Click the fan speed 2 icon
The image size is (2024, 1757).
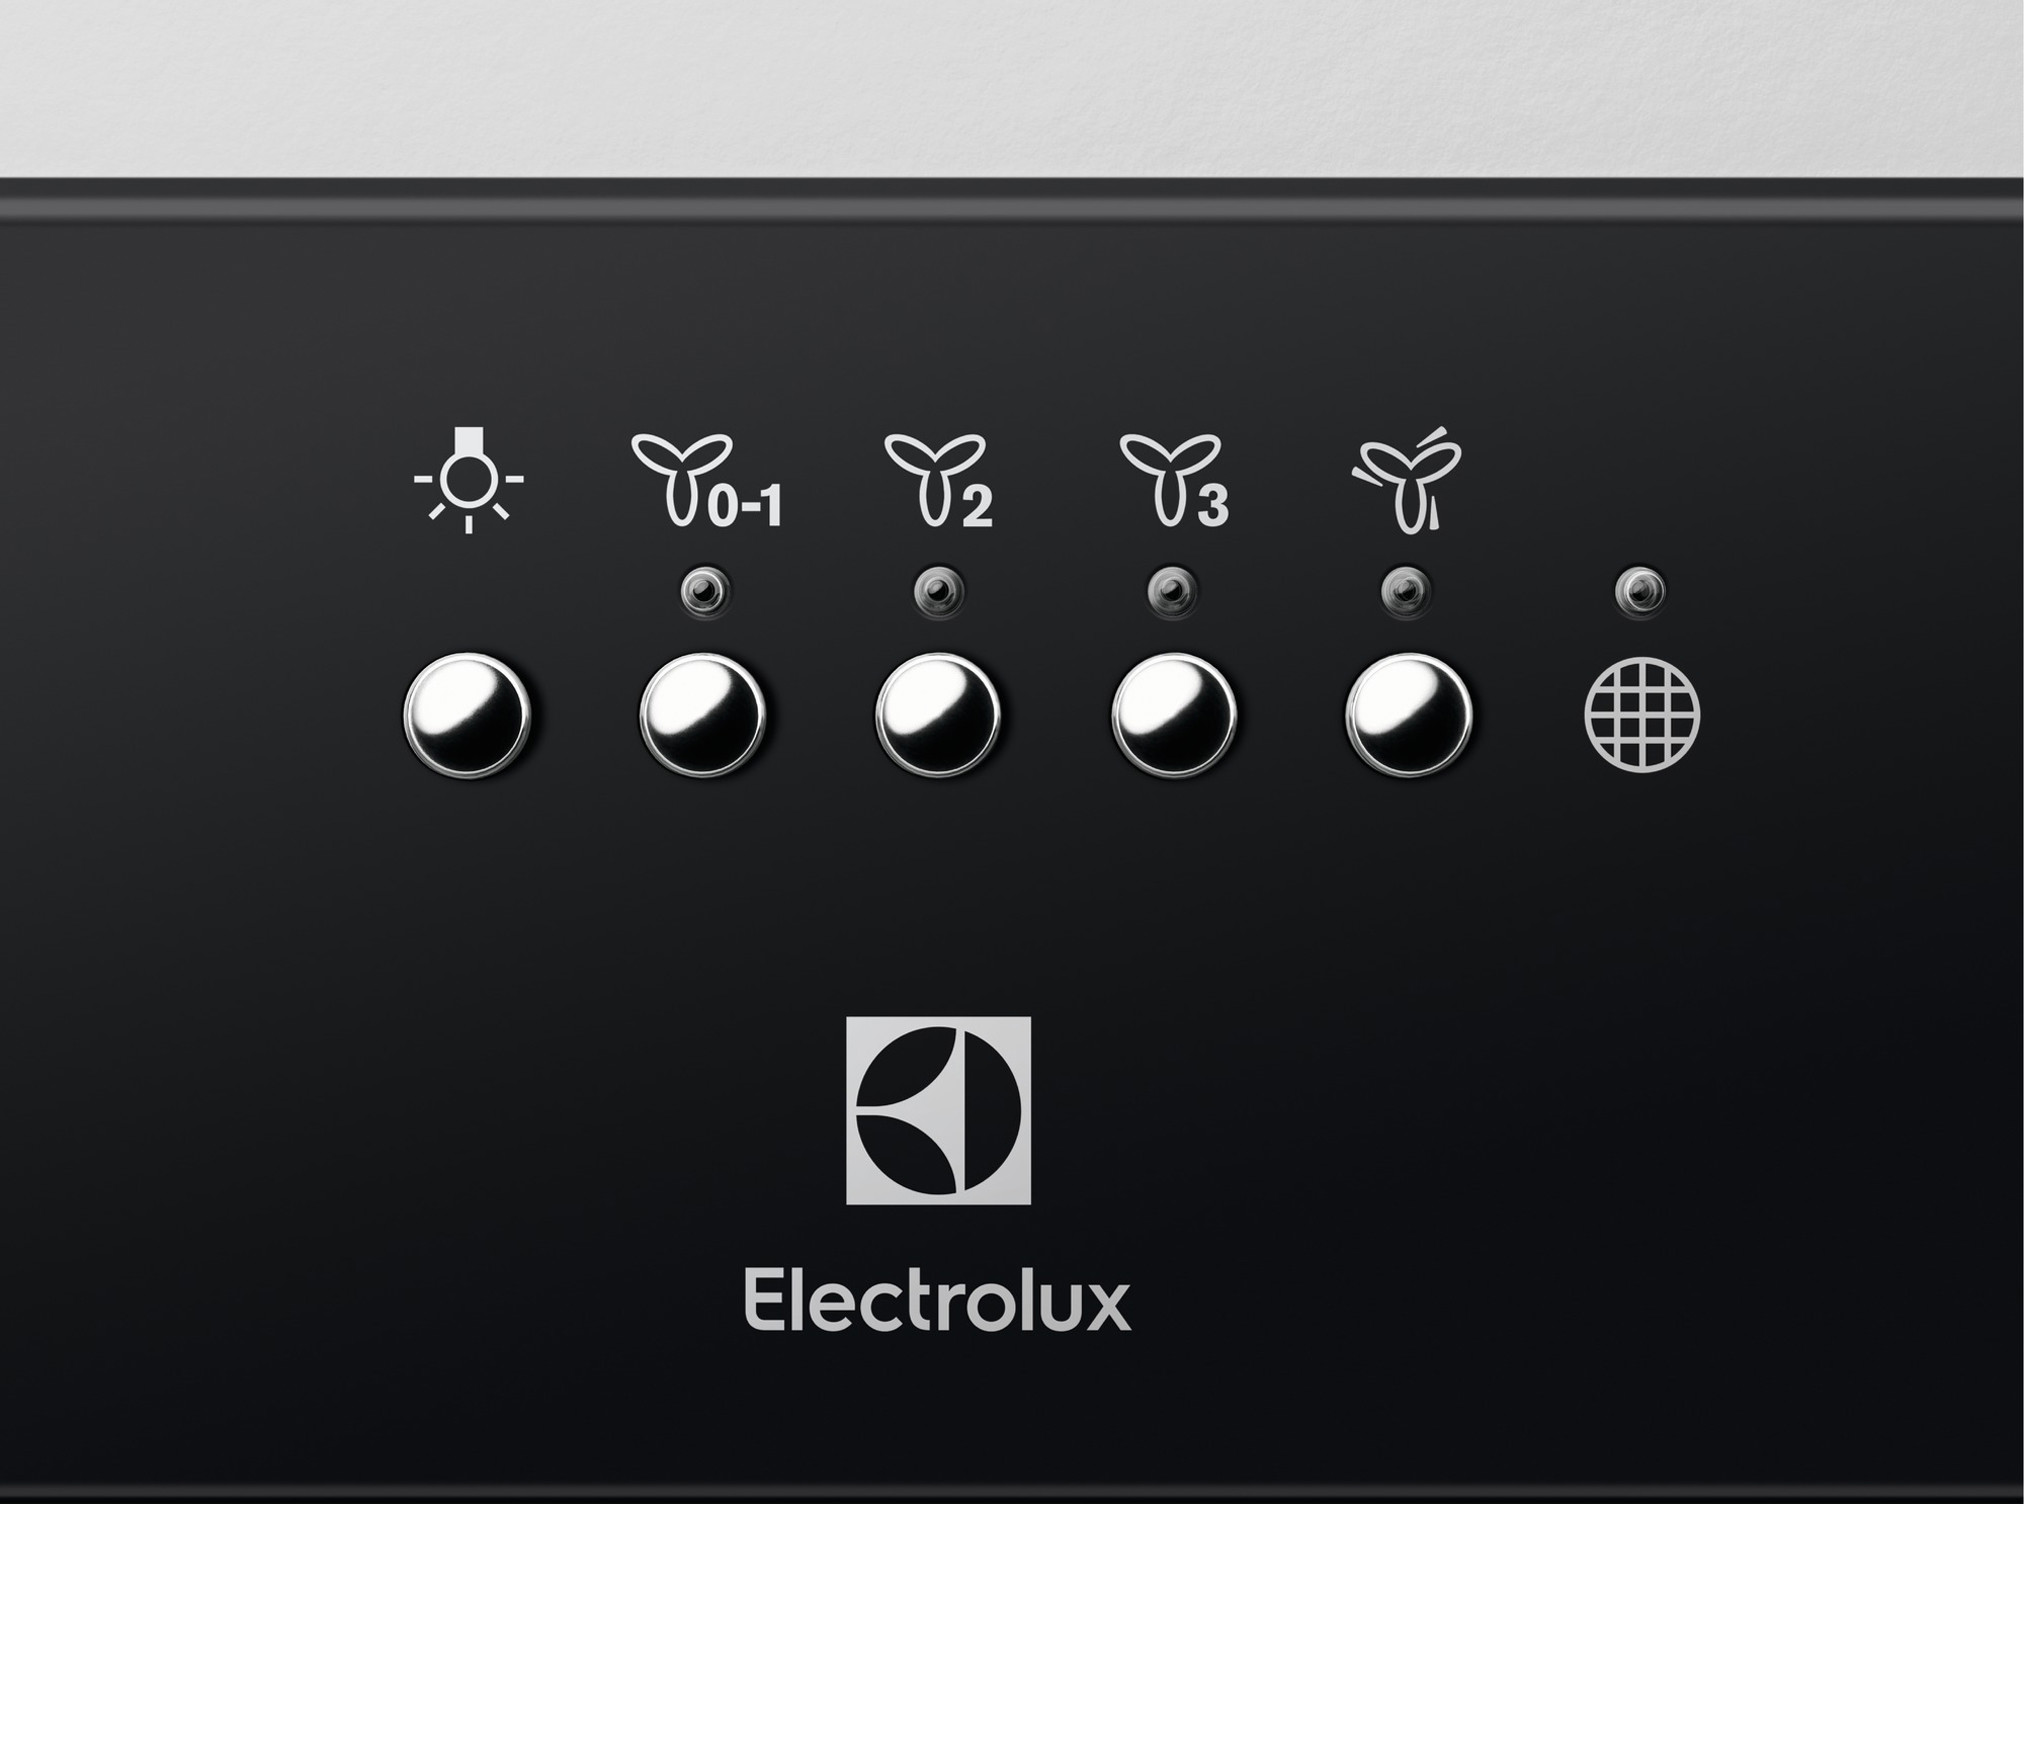click(x=939, y=480)
